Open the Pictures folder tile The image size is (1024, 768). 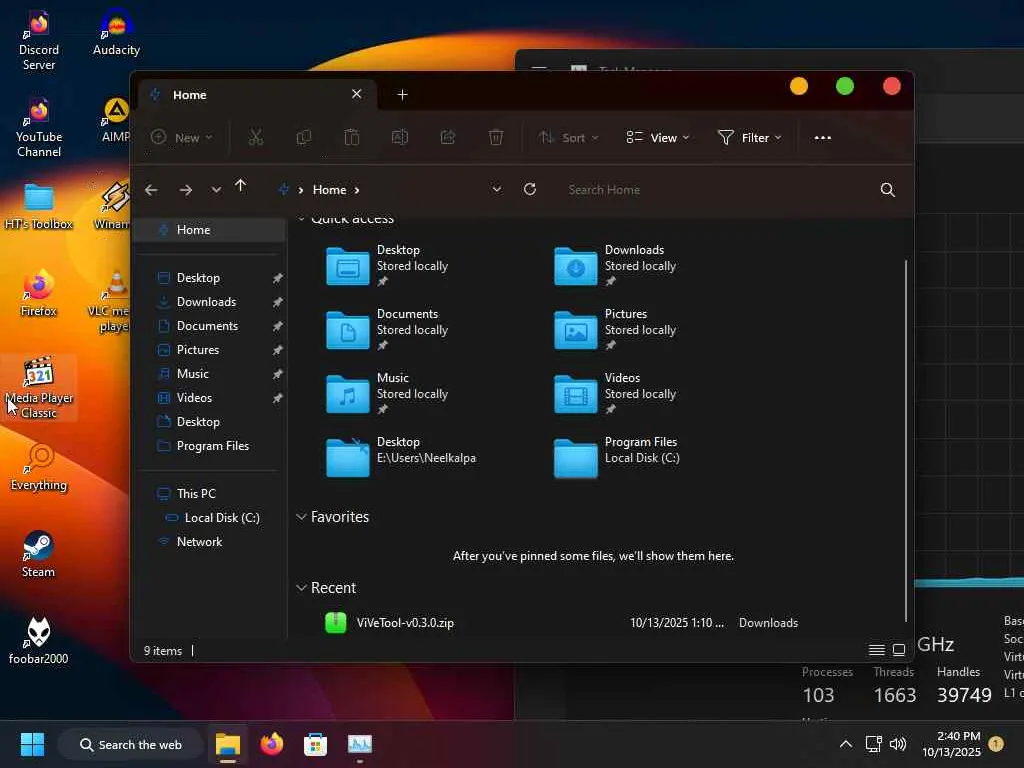click(x=616, y=330)
